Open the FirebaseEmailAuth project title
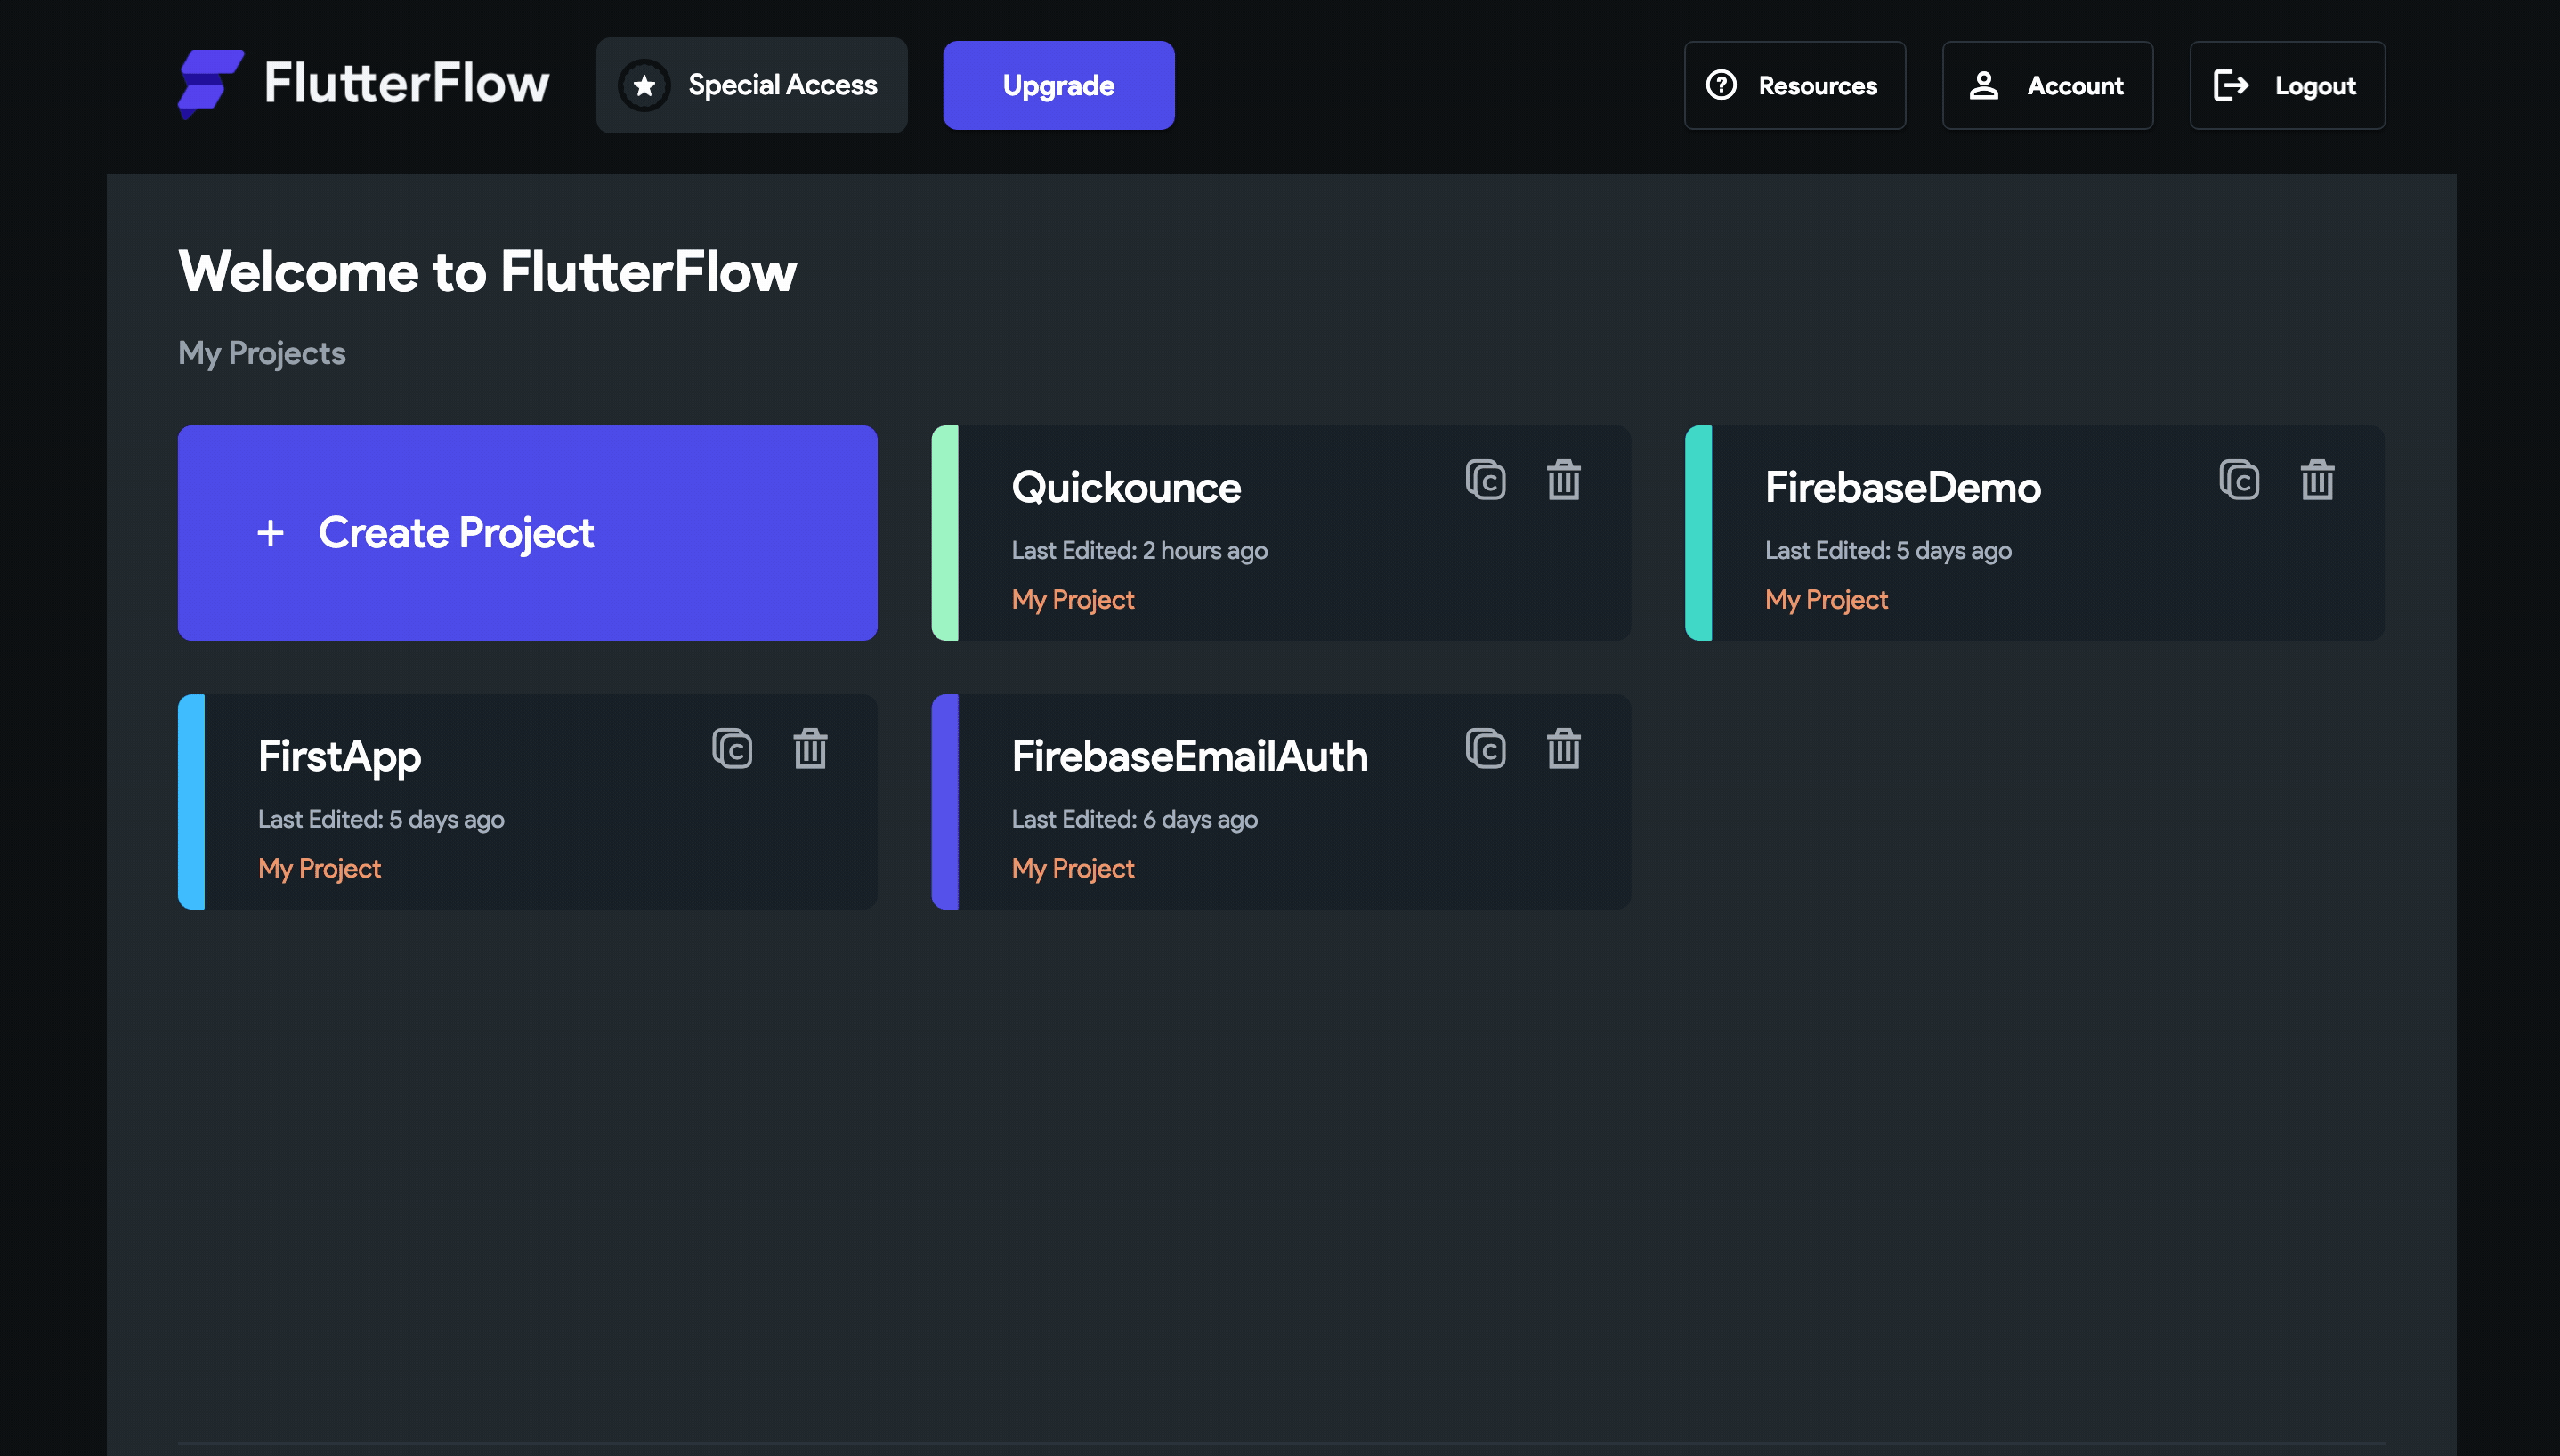The height and width of the screenshot is (1456, 2560). point(1190,756)
